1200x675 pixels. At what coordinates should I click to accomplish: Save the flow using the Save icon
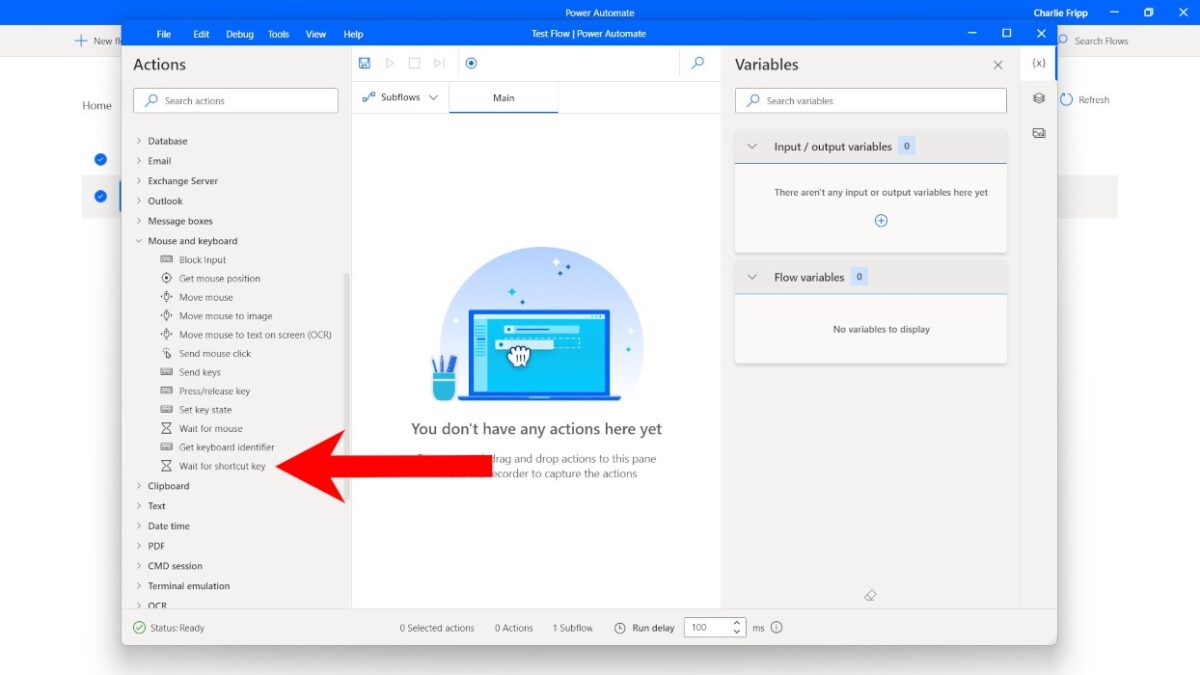pyautogui.click(x=364, y=62)
